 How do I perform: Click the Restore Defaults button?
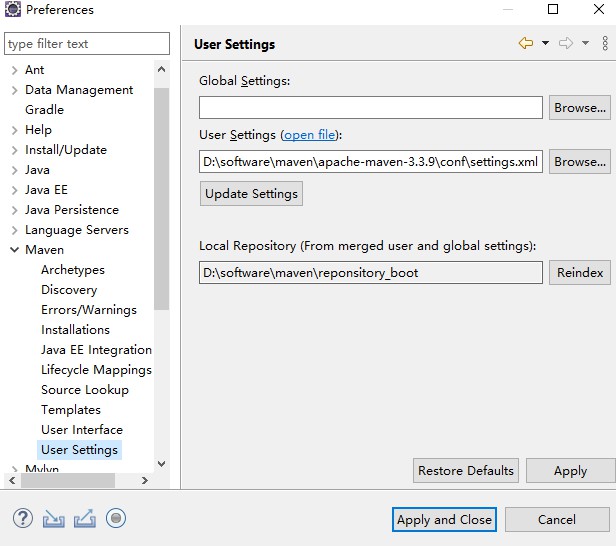pyautogui.click(x=466, y=471)
